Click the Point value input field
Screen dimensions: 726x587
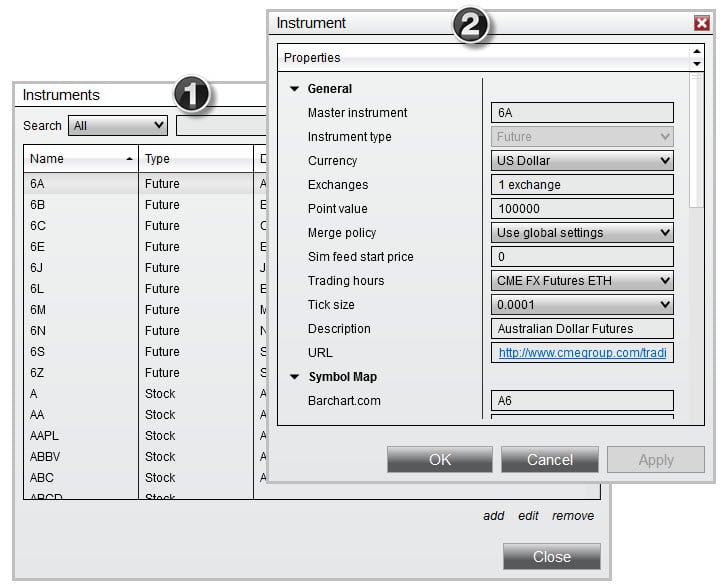[582, 209]
